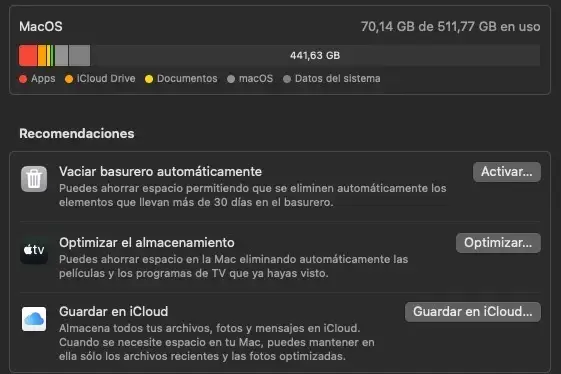This screenshot has width=561, height=374.
Task: Click the Apple TV icon
Action: tap(34, 250)
